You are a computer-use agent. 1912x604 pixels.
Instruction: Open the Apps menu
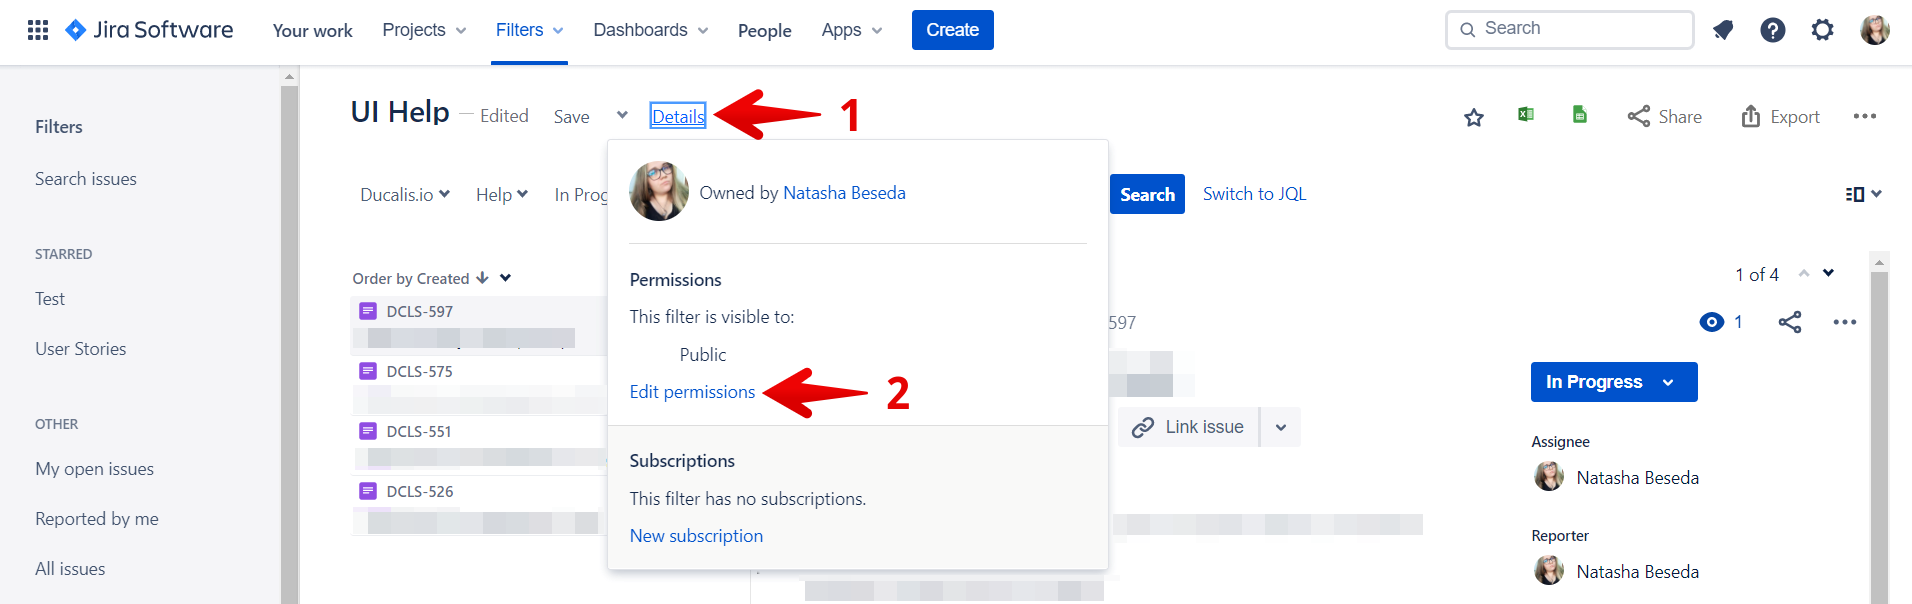(x=852, y=30)
